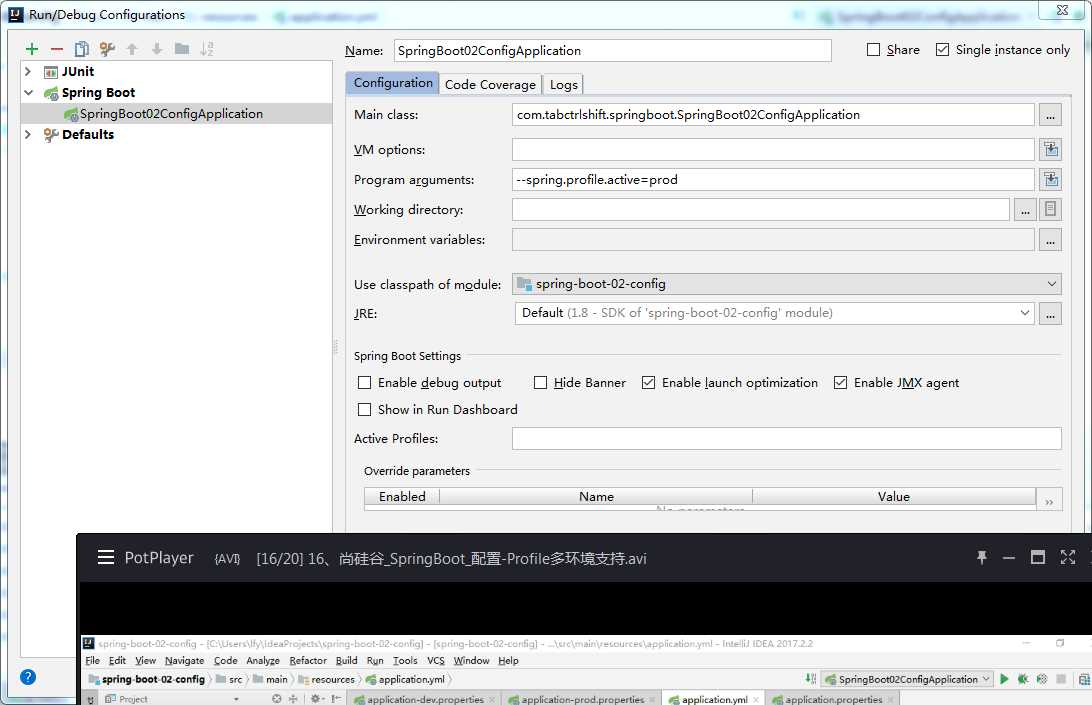Open the edit defaults wrench icon

[x=107, y=49]
